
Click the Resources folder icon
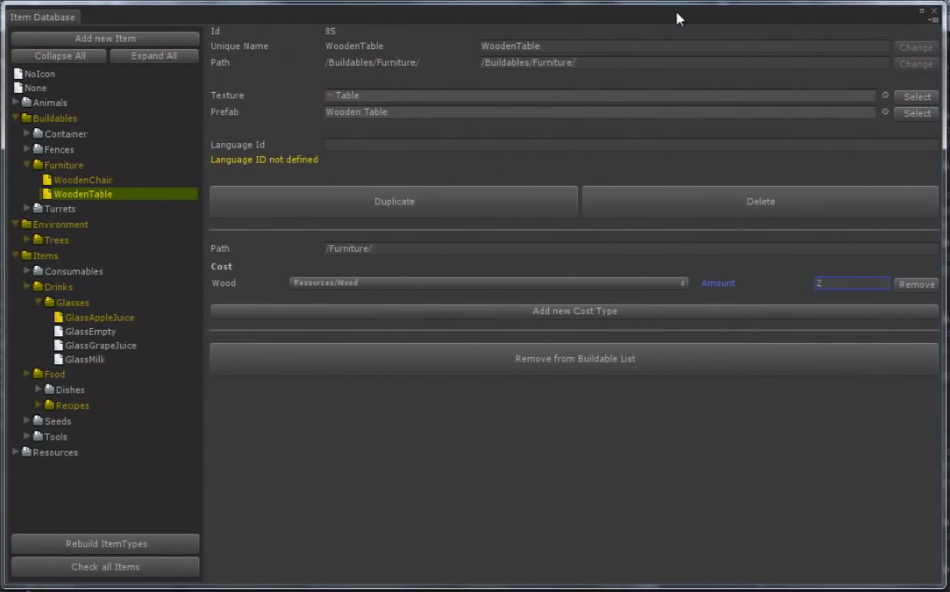click(27, 453)
